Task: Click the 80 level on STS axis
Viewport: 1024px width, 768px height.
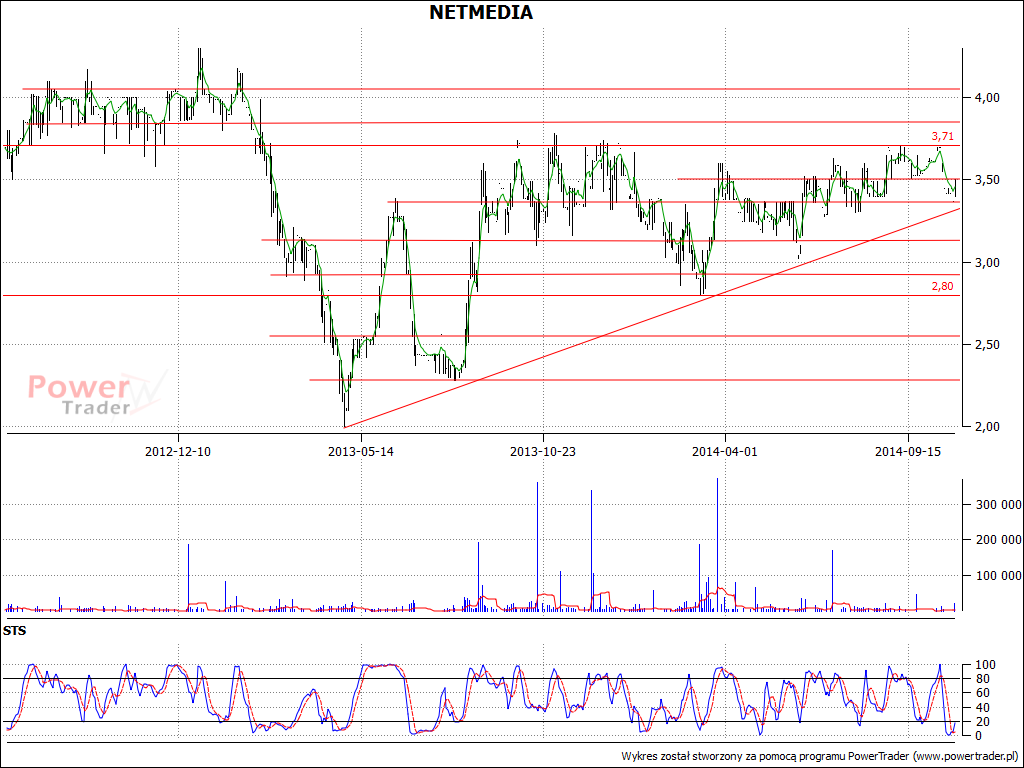Action: [981, 679]
